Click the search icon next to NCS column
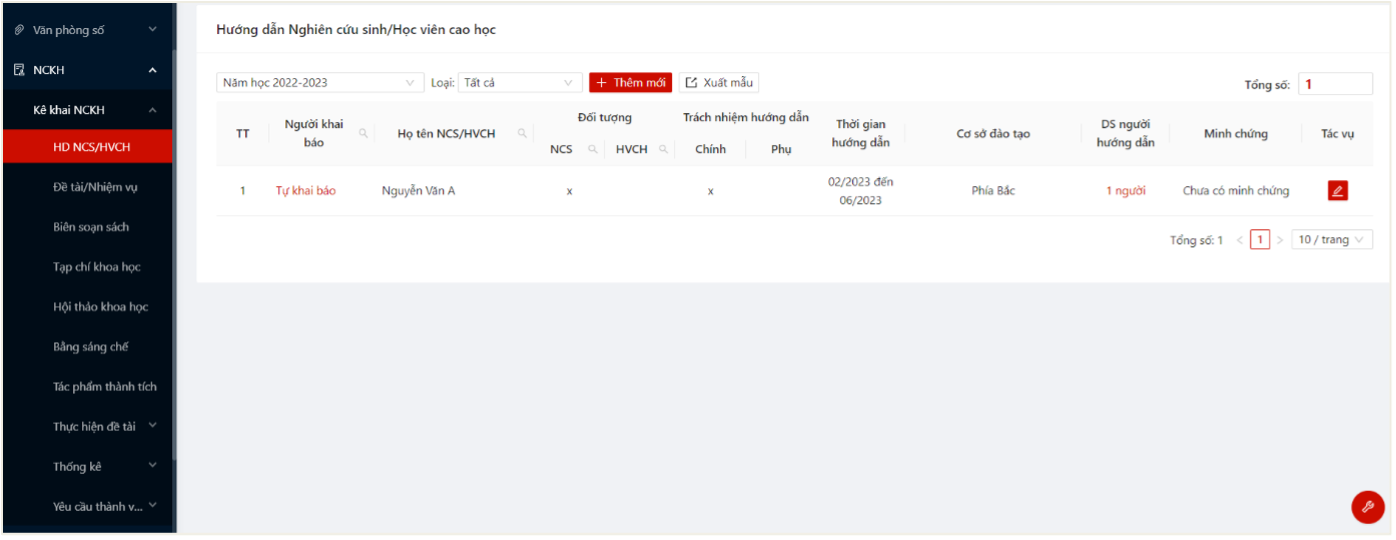The height and width of the screenshot is (540, 1396). (592, 149)
